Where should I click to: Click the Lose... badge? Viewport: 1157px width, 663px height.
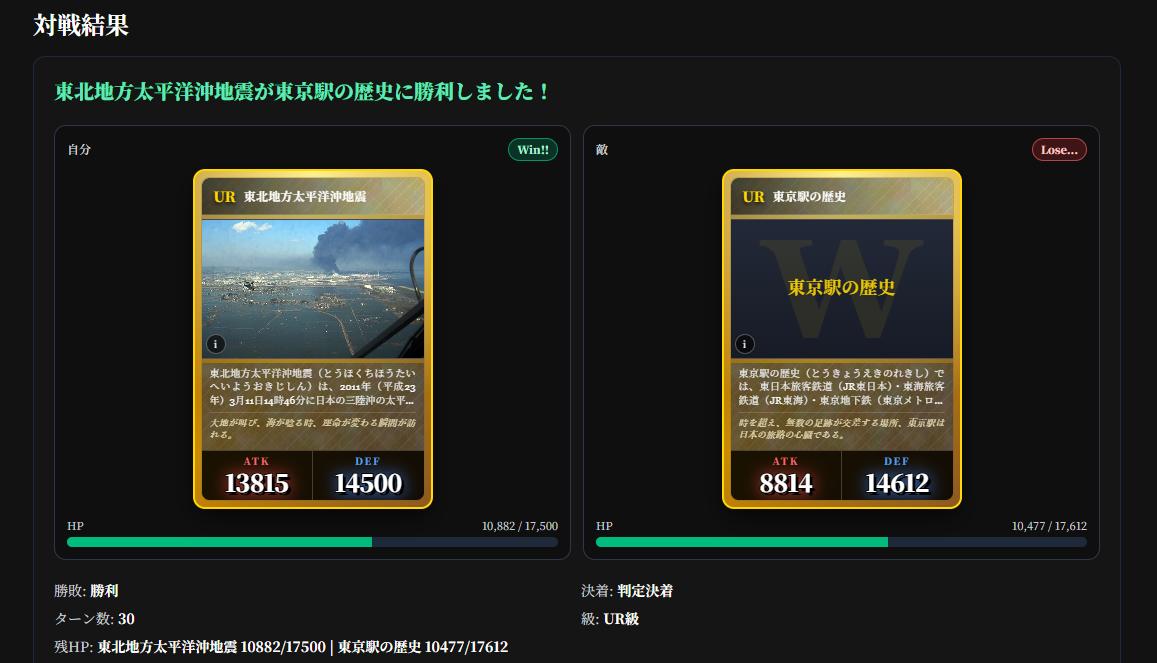point(1059,150)
